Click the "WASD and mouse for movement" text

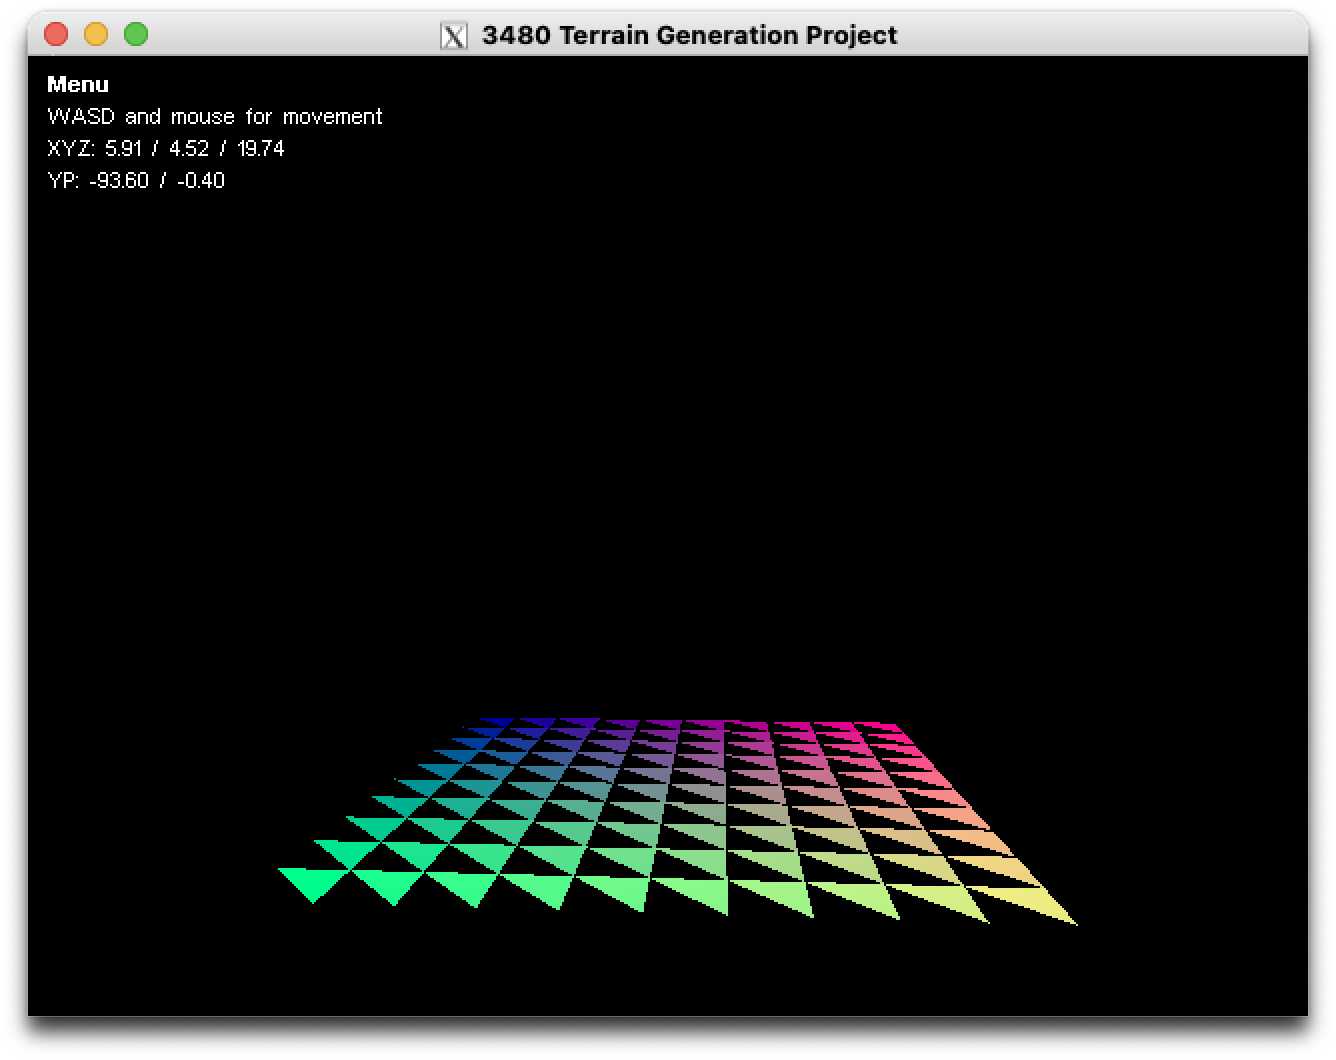[x=215, y=117]
